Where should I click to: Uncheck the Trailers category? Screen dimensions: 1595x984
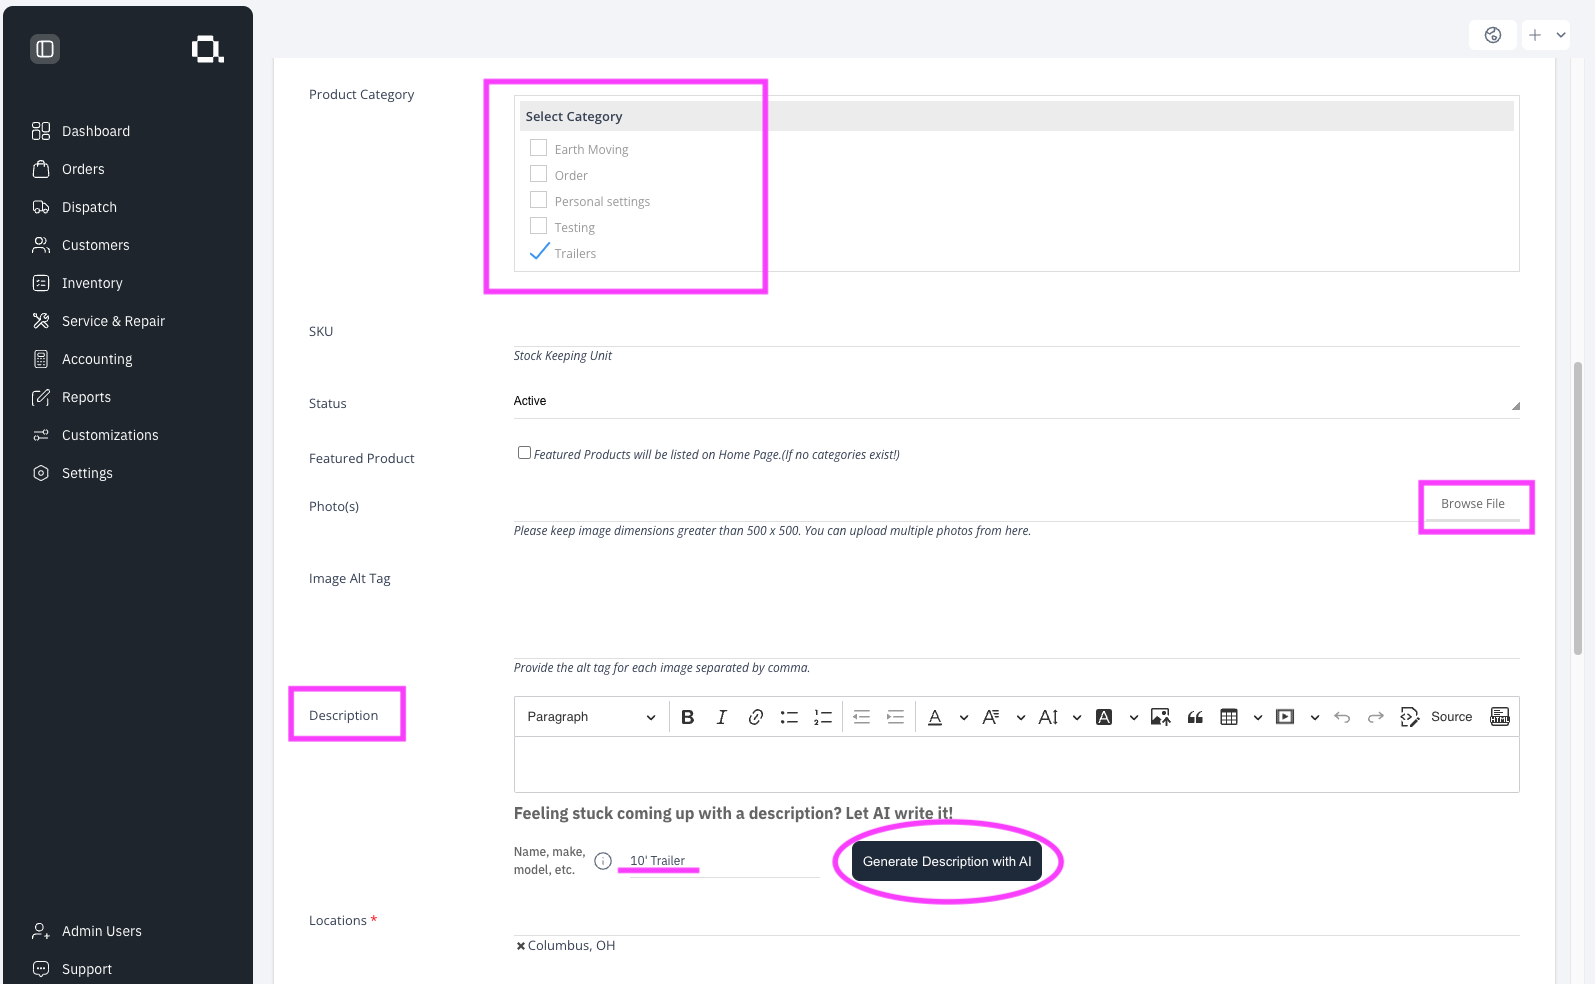[539, 252]
